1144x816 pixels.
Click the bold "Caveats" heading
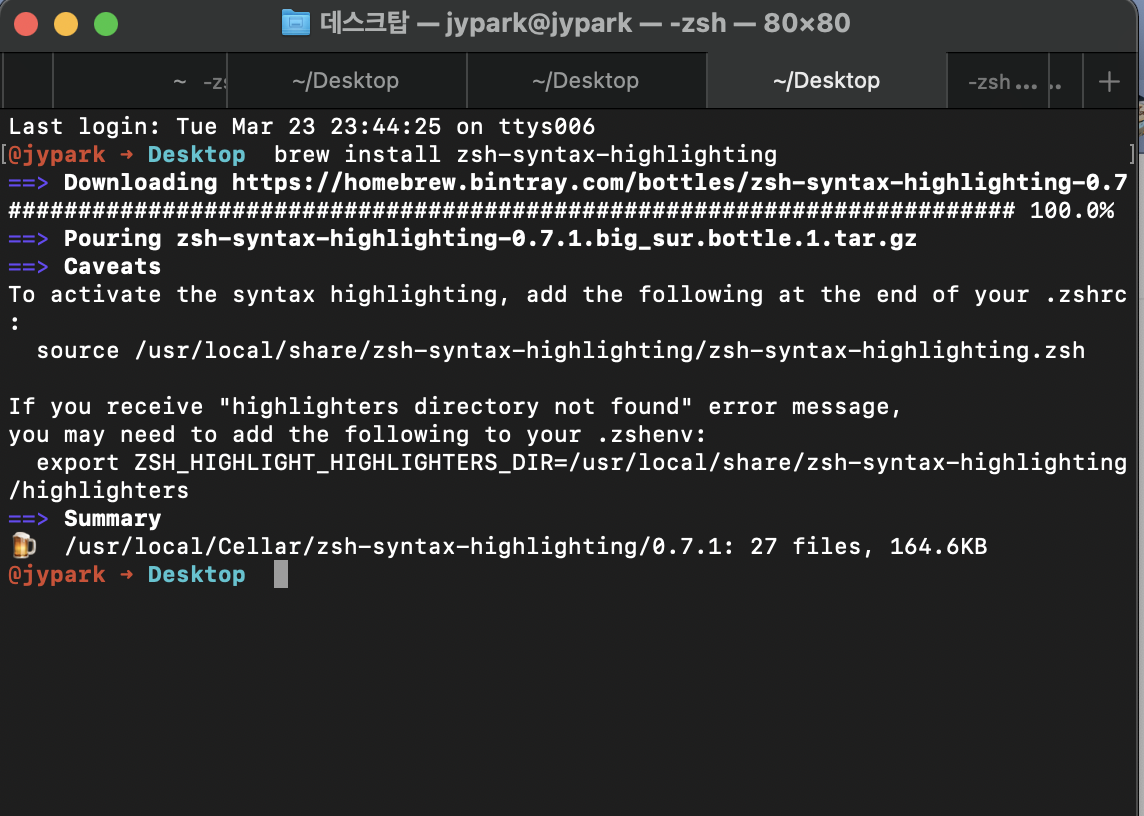112,266
